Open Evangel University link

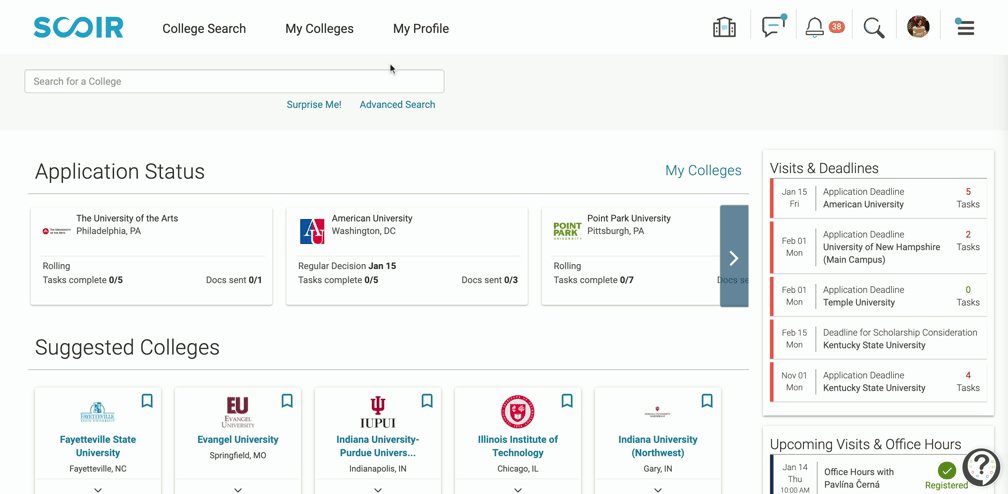pyautogui.click(x=238, y=439)
